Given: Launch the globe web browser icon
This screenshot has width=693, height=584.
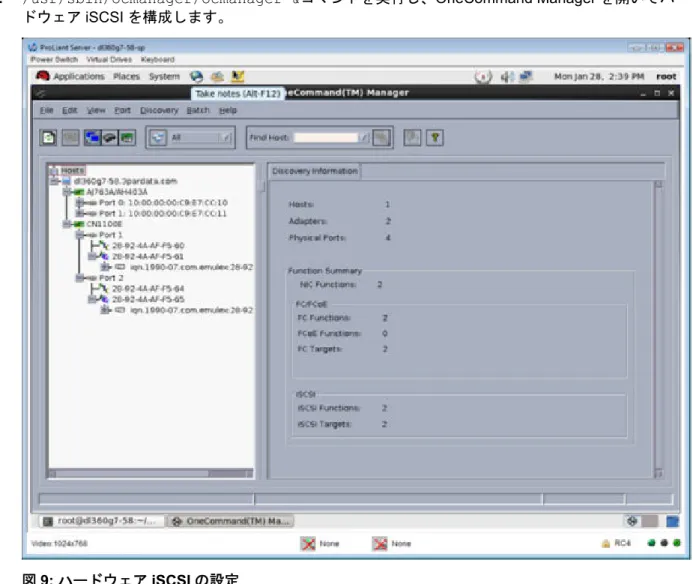Looking at the screenshot, I should click(196, 76).
